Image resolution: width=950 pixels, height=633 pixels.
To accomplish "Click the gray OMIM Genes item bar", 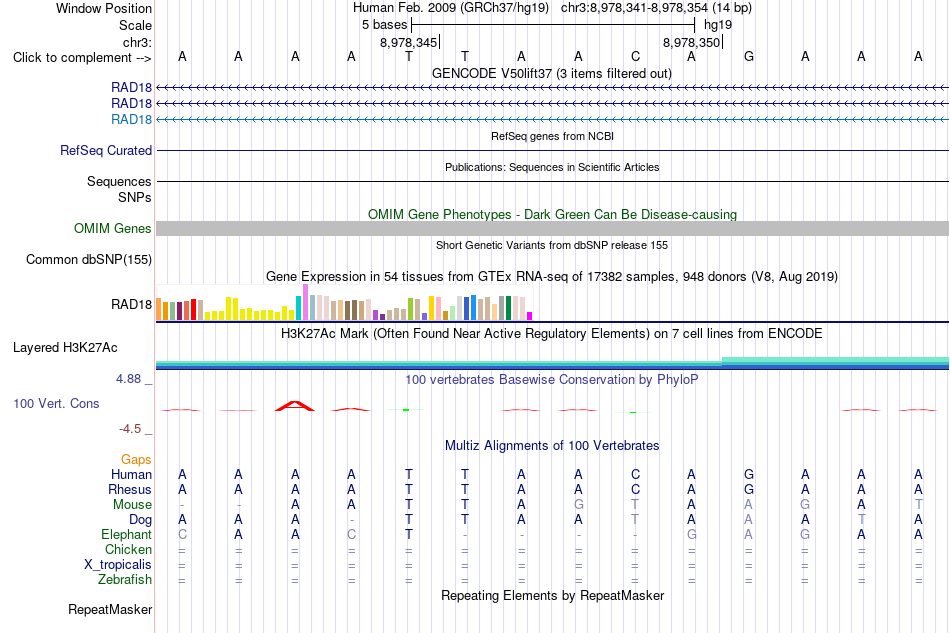I will [552, 228].
